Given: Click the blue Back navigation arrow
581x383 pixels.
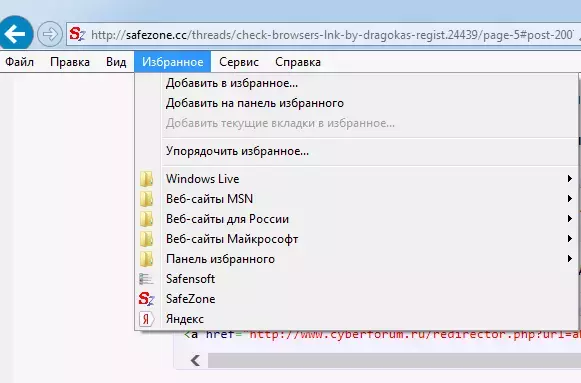Looking at the screenshot, I should click(x=15, y=34).
